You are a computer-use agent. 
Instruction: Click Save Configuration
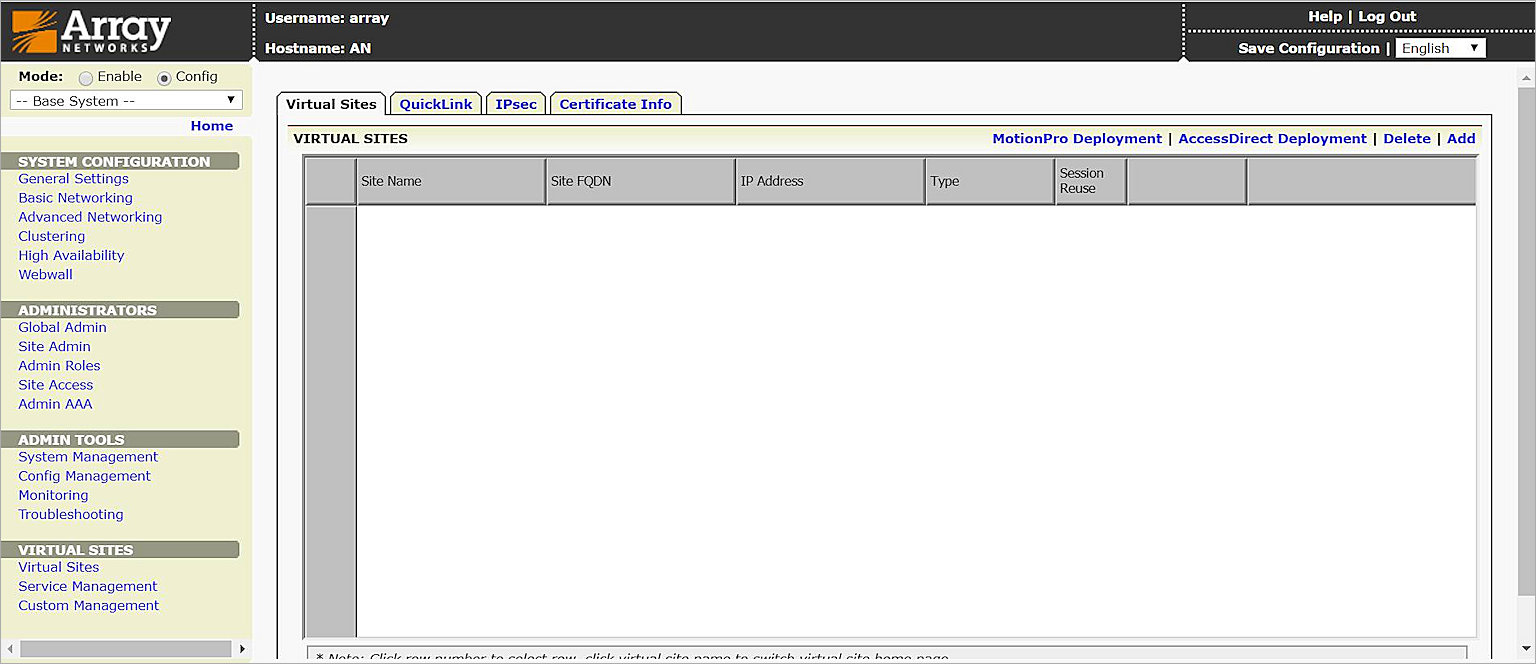pyautogui.click(x=1308, y=48)
